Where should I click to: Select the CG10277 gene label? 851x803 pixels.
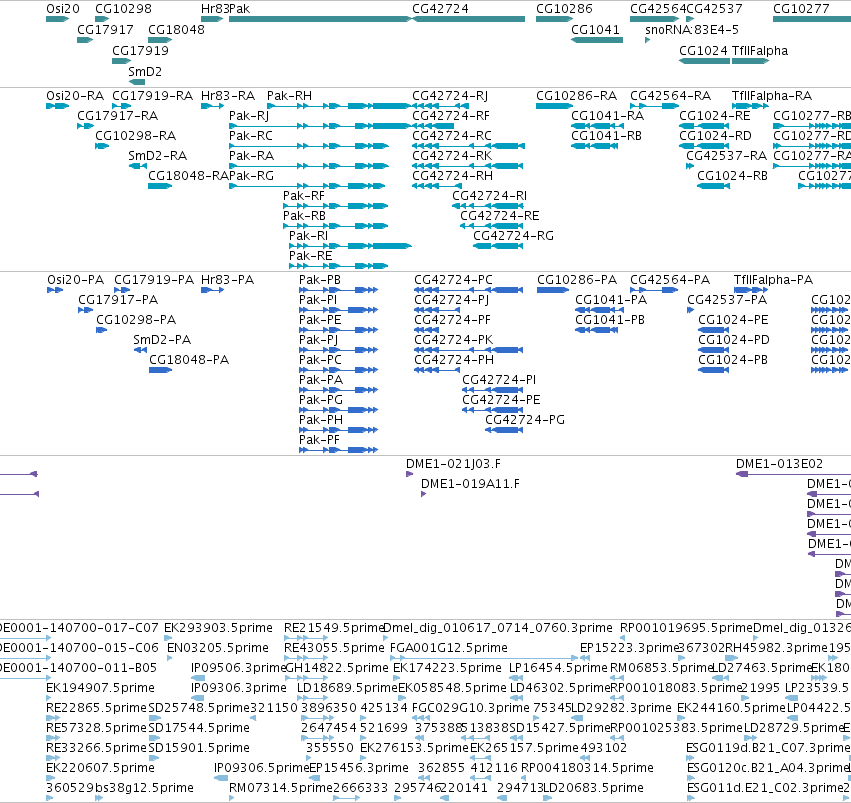coord(801,9)
